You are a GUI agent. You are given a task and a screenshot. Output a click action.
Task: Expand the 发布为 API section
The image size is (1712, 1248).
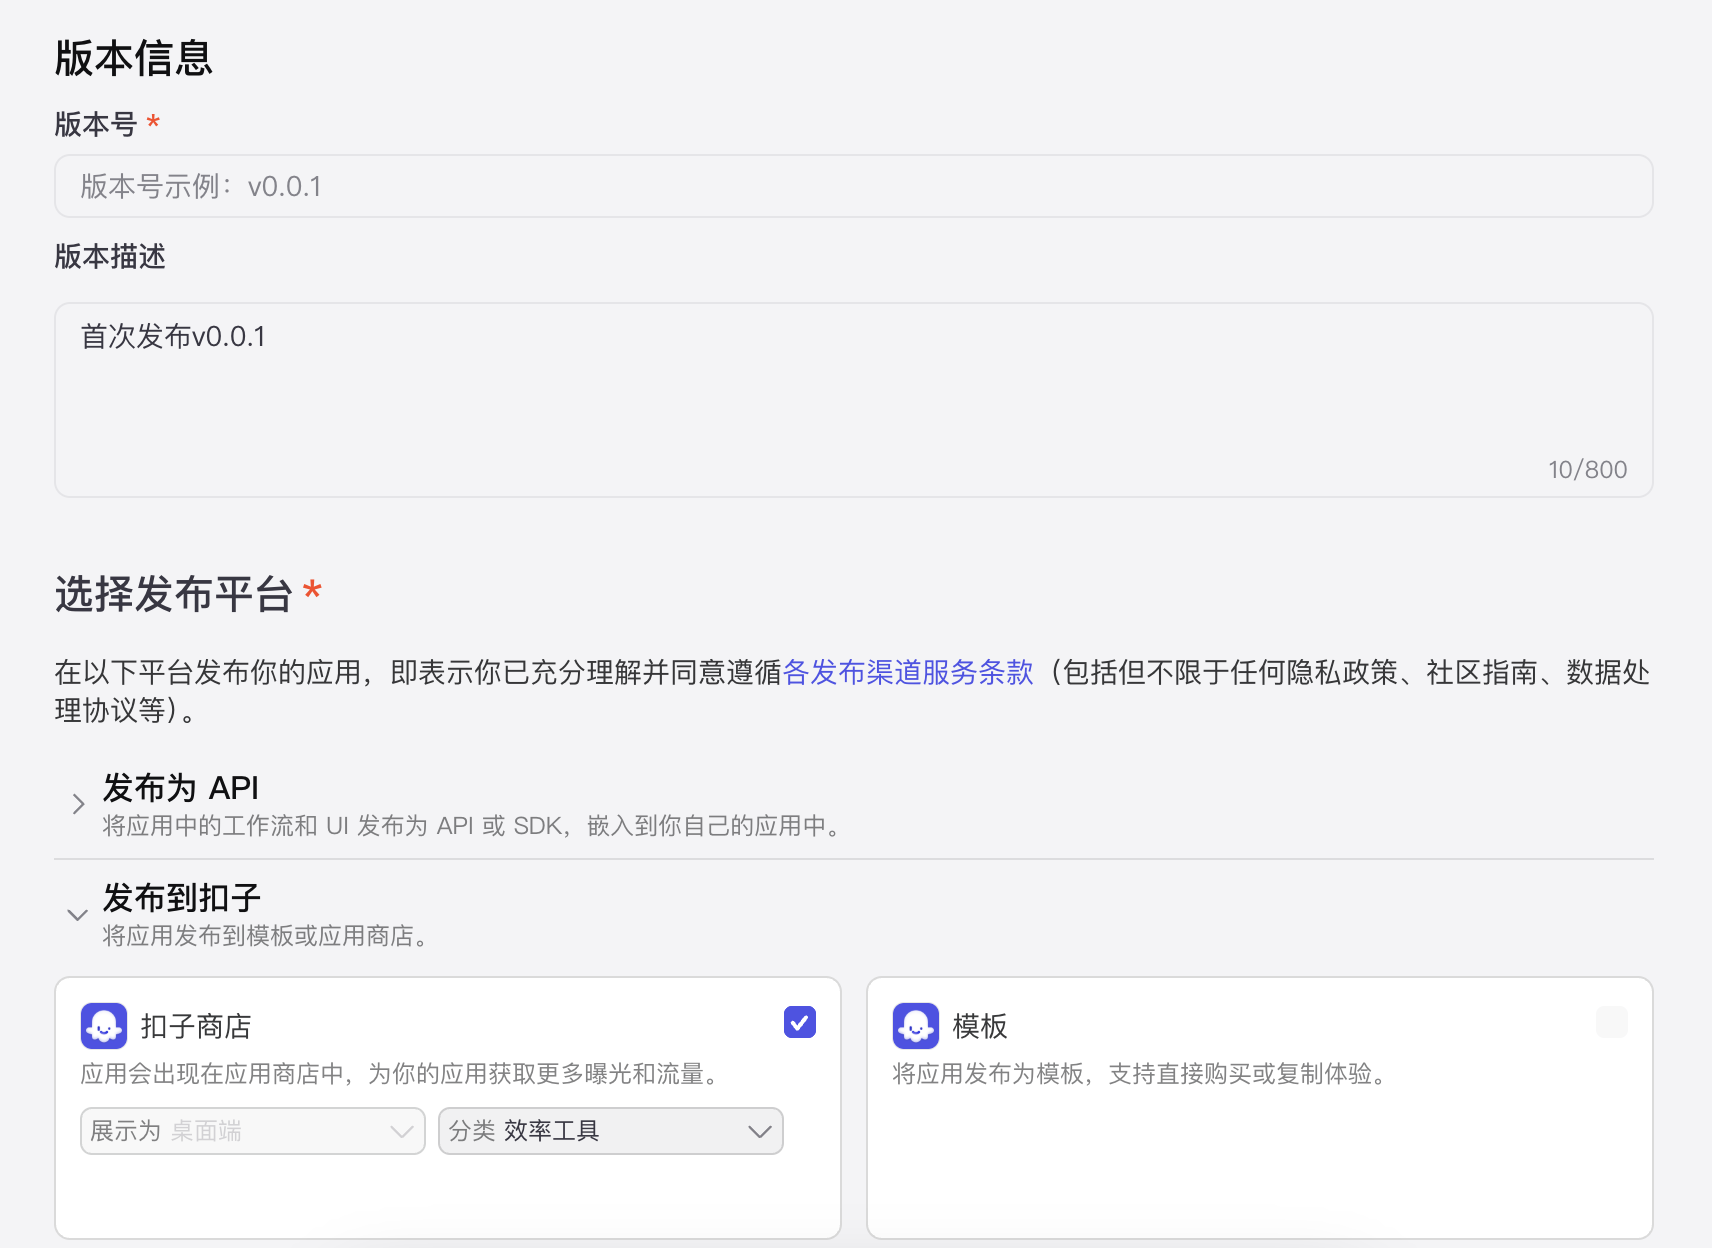pos(78,804)
